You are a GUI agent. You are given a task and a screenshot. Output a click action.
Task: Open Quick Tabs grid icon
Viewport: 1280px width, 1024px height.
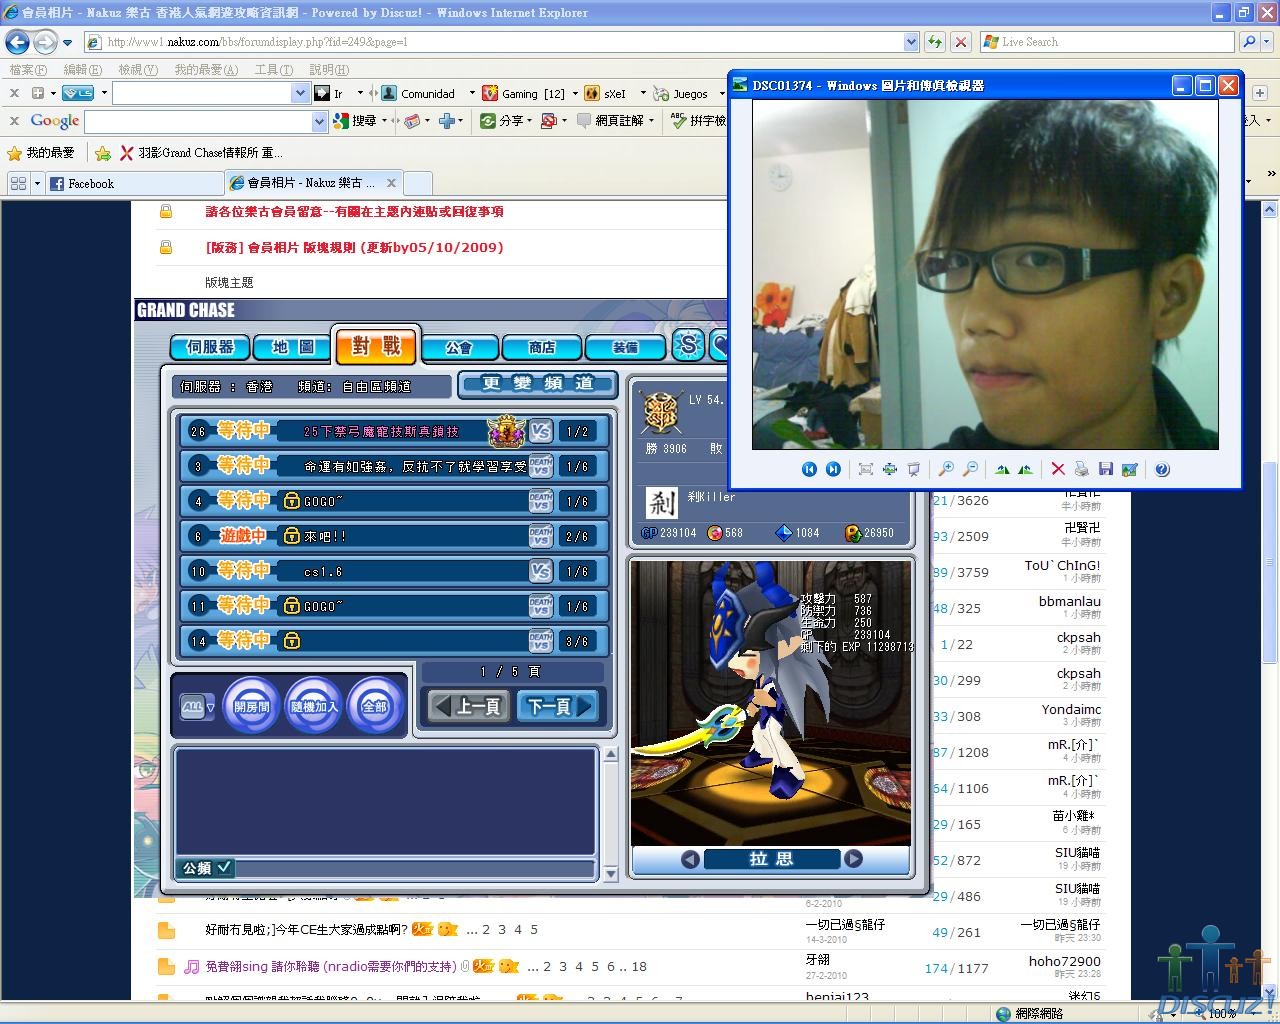pyautogui.click(x=17, y=183)
